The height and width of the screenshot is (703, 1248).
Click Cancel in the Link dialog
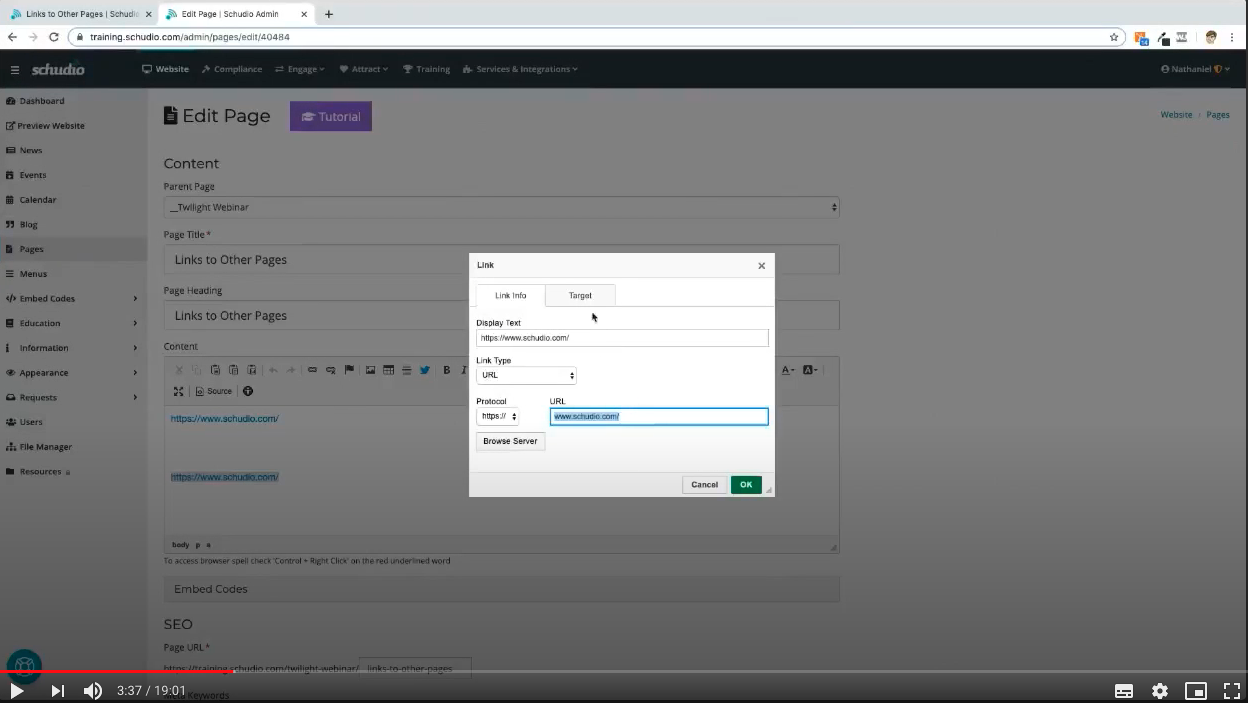(704, 485)
